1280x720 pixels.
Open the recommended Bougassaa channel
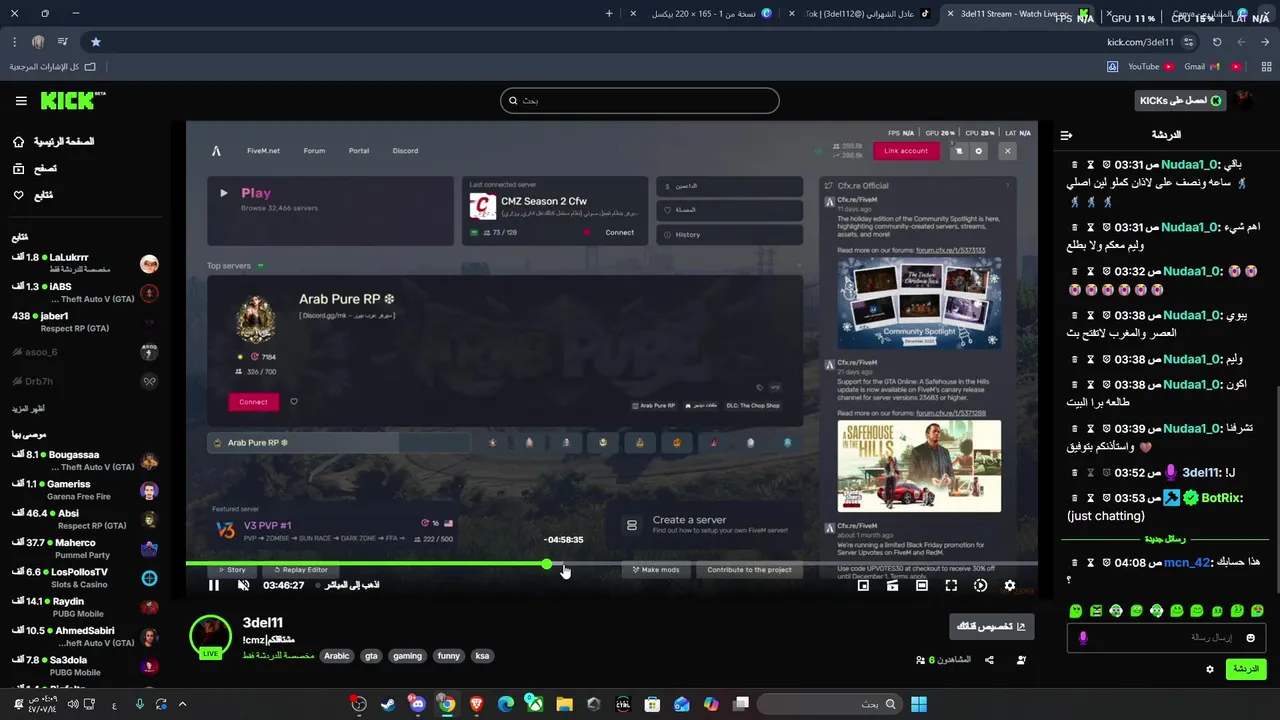(x=85, y=460)
